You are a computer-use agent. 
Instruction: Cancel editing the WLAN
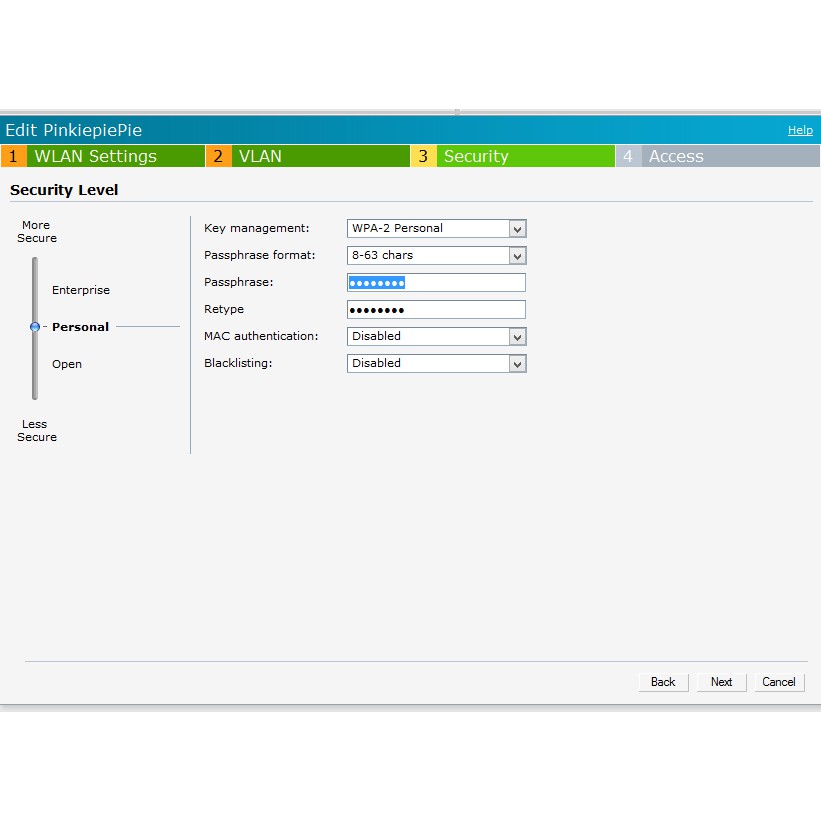click(779, 682)
